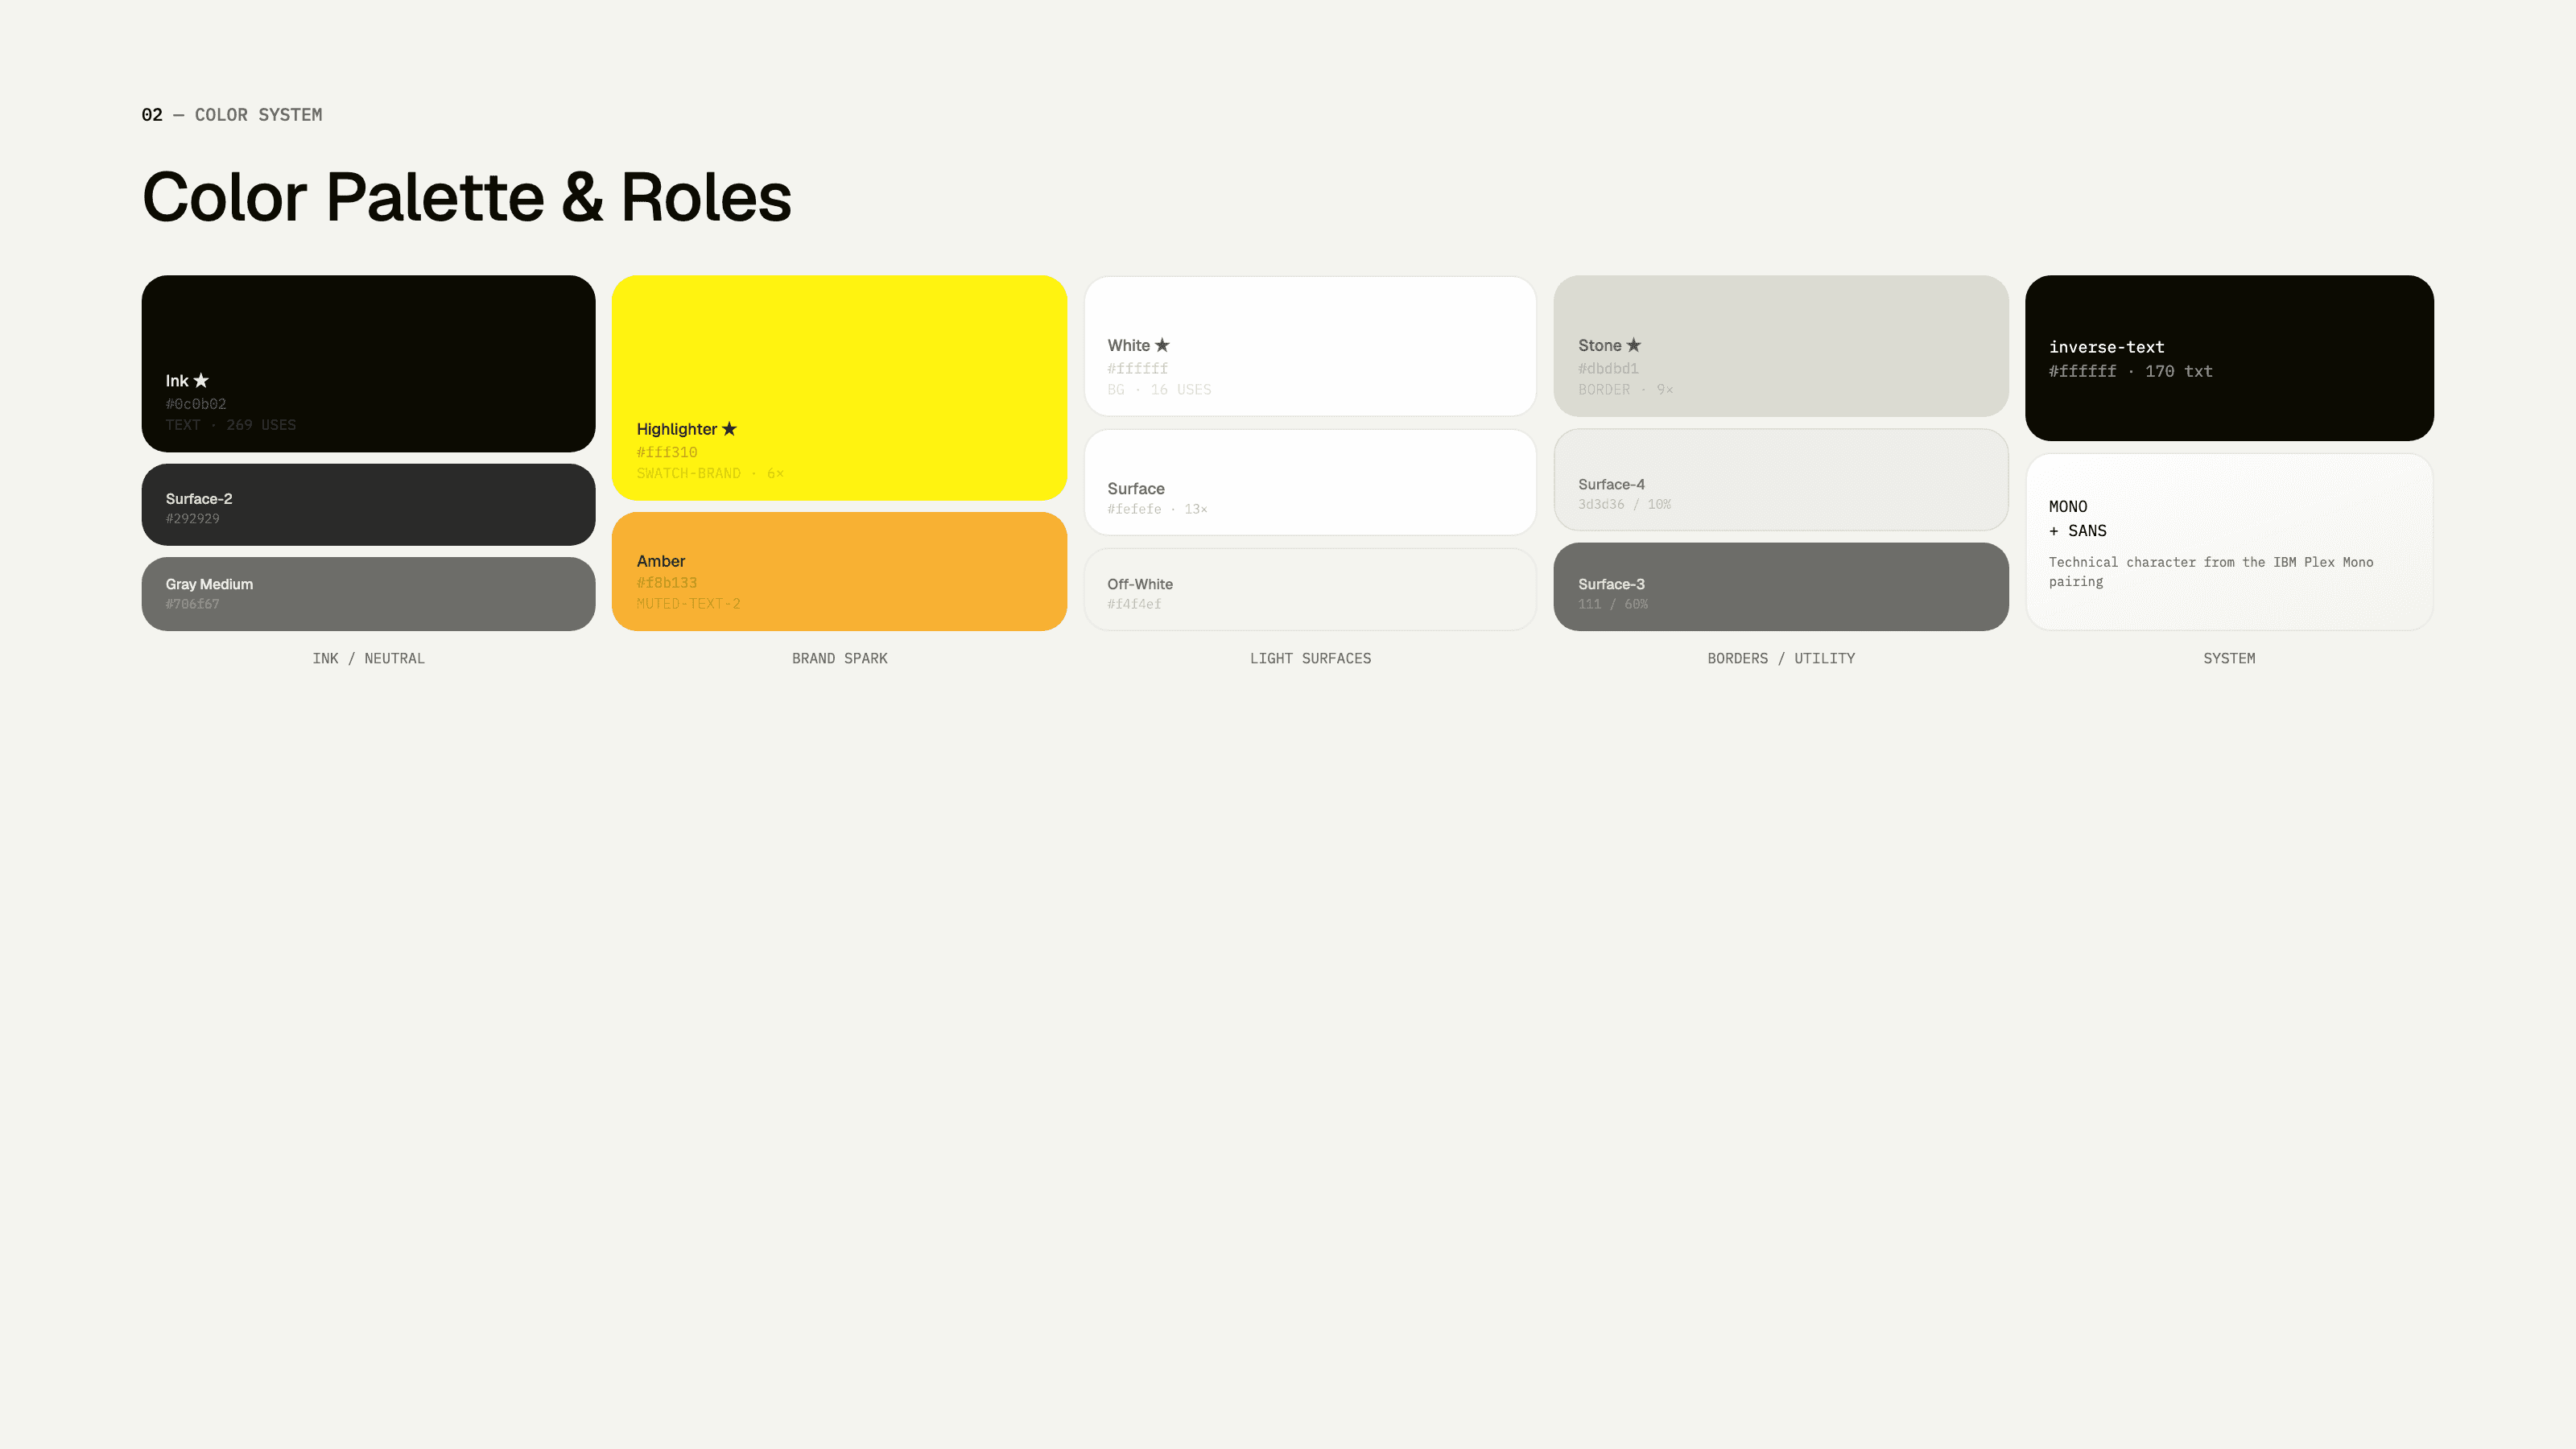Screen dimensions: 2576x1449
Task: Click the 'BRAND SPARK' column label
Action: pos(839,658)
